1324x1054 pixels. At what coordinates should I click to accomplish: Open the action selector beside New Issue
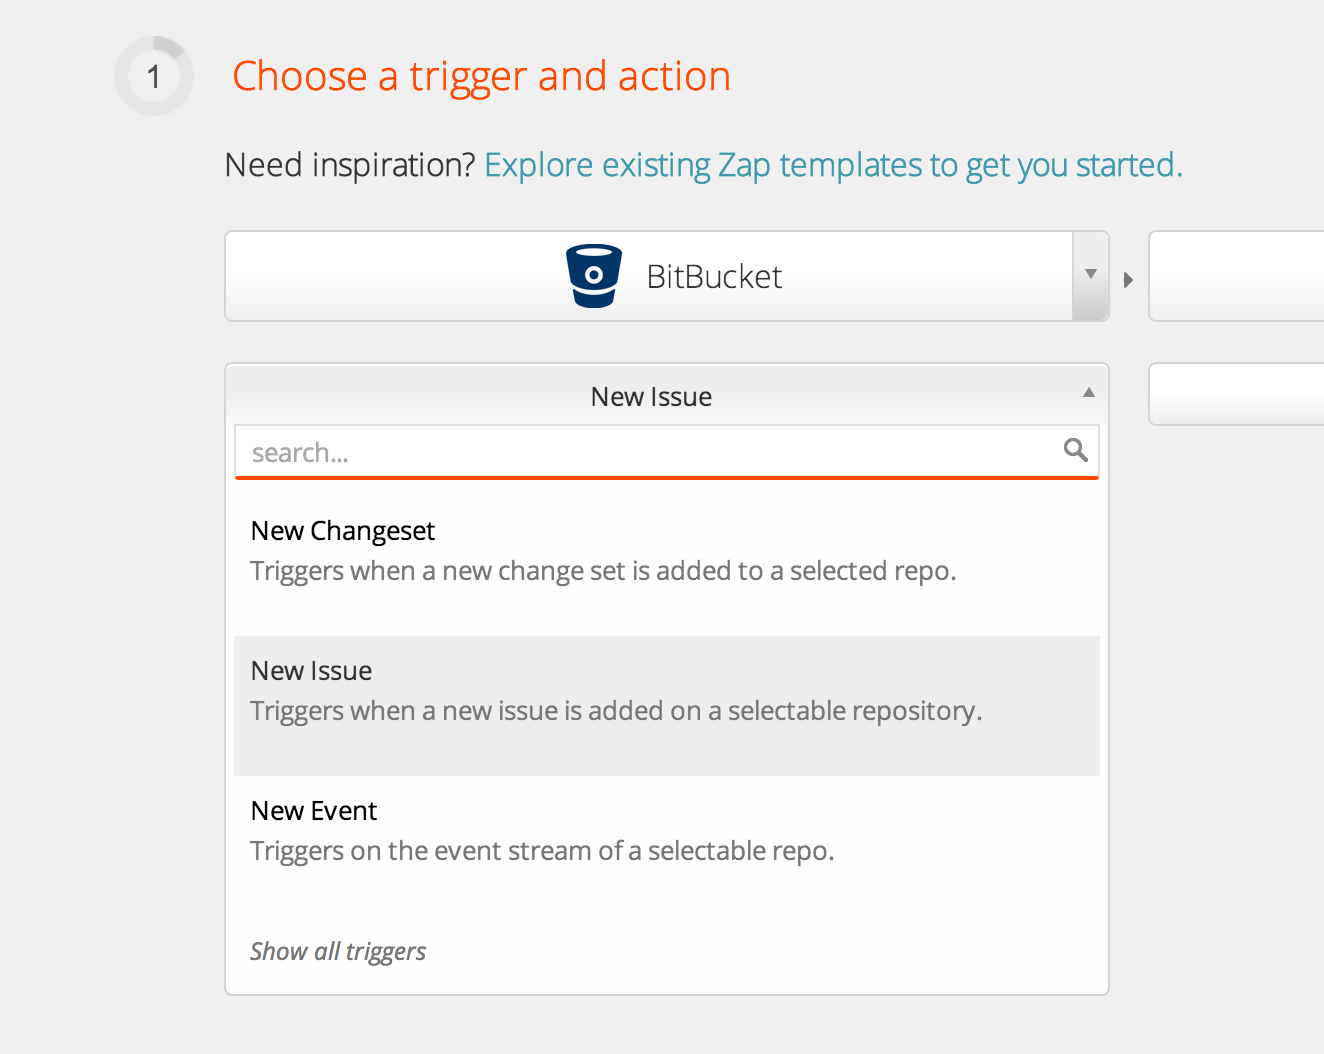(1236, 394)
